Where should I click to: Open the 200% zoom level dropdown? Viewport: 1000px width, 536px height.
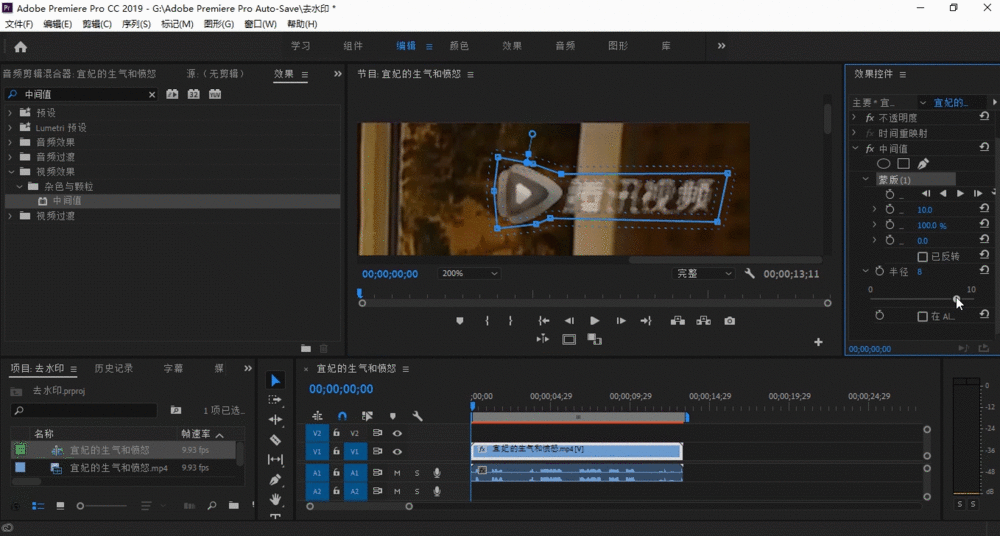(x=469, y=273)
